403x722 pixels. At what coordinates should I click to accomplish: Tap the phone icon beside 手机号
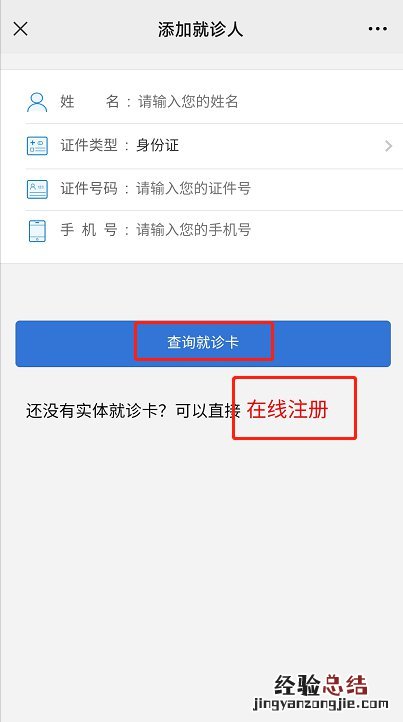[x=37, y=231]
